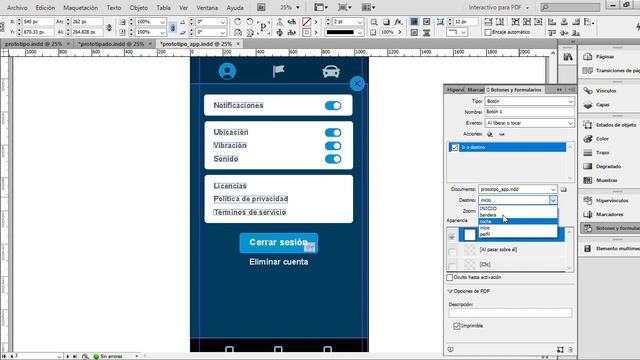Viewport: 640px width, 360px height.
Task: Open the Vínculos panel
Action: coord(600,91)
